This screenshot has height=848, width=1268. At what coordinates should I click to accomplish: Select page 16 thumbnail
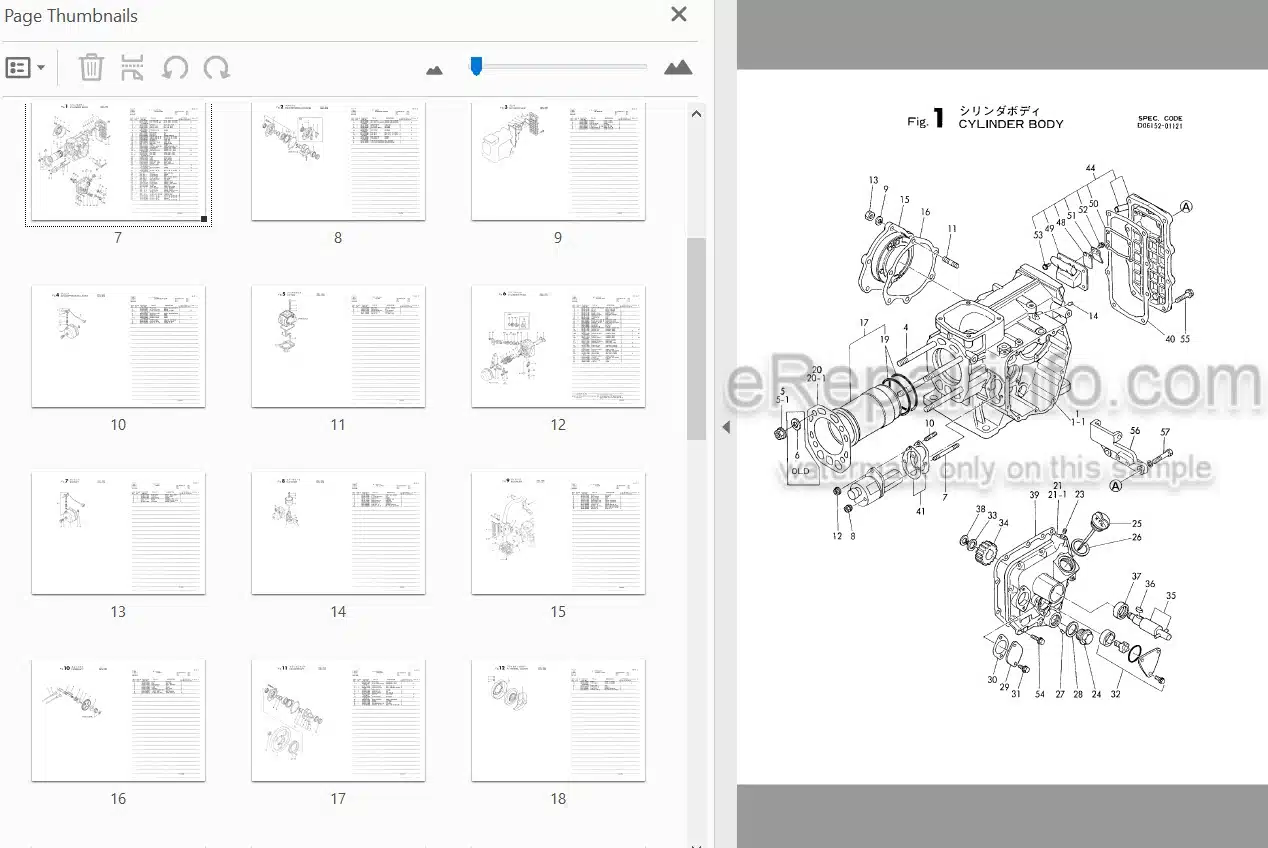click(x=118, y=720)
